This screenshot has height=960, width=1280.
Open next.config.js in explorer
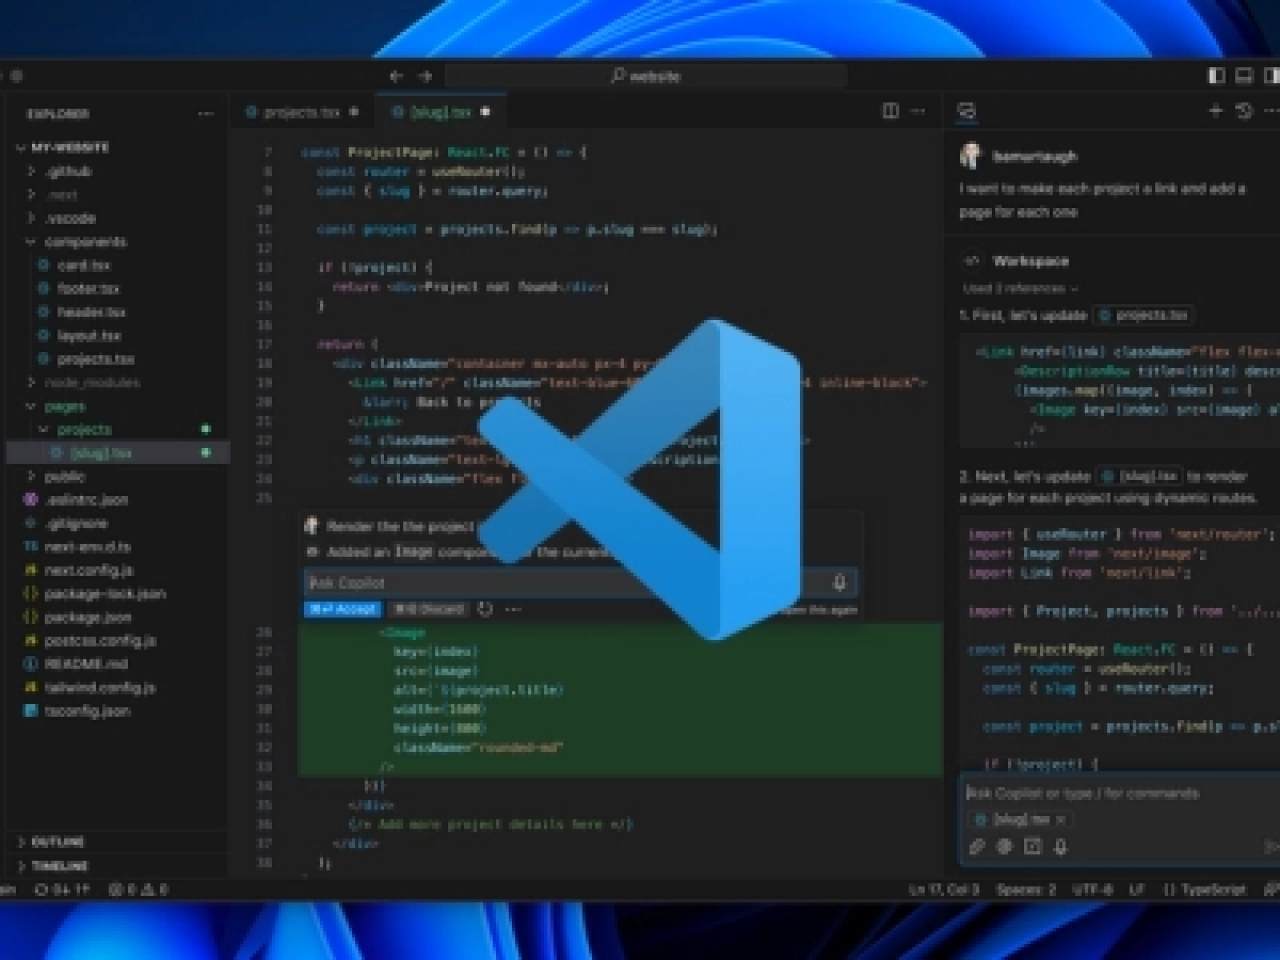click(x=118, y=570)
